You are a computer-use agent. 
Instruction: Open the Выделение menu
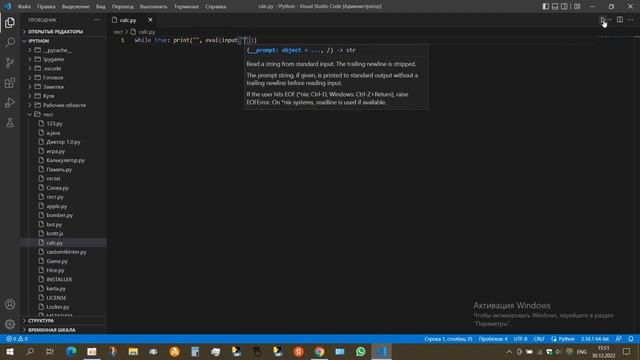tap(76, 7)
